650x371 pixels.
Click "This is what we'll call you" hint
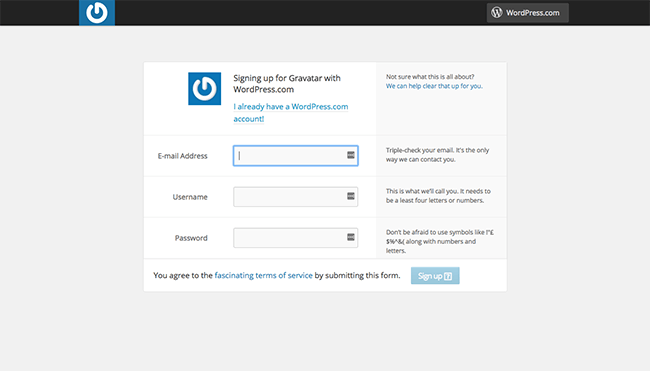(438, 196)
